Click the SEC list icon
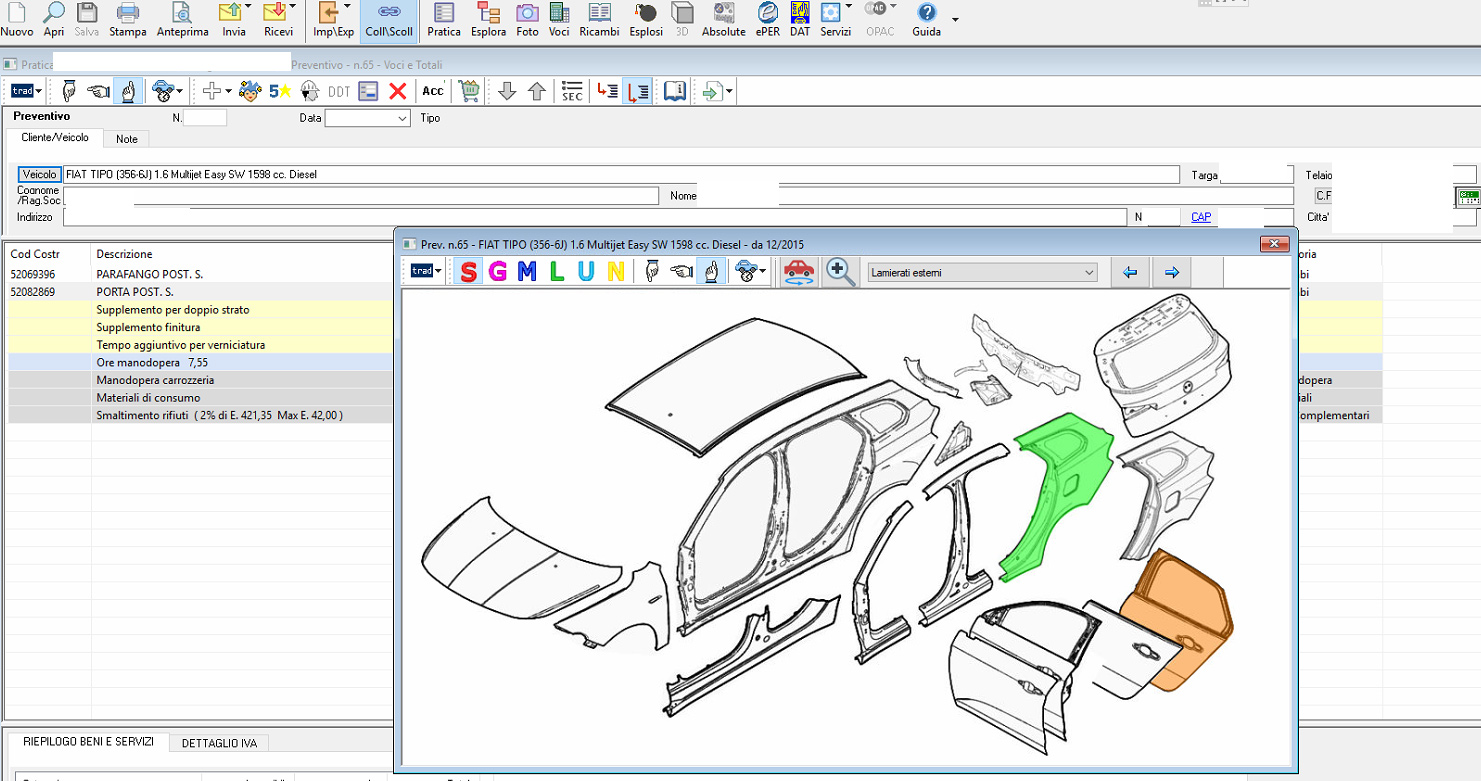Screen dimensions: 1481x781 point(572,91)
